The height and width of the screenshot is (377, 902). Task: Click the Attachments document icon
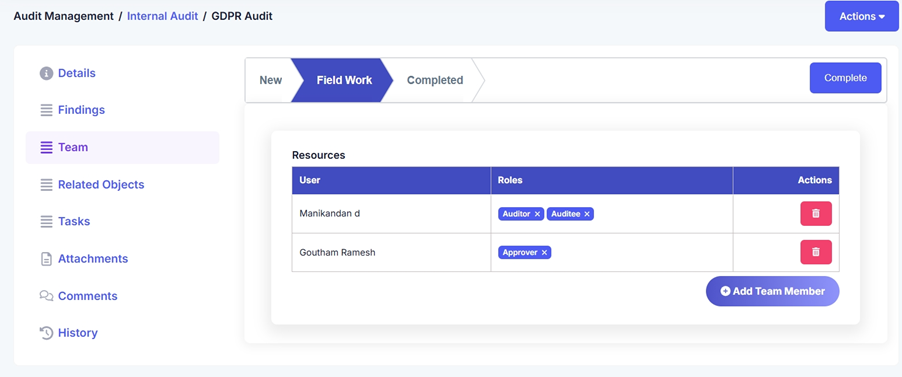tap(46, 259)
